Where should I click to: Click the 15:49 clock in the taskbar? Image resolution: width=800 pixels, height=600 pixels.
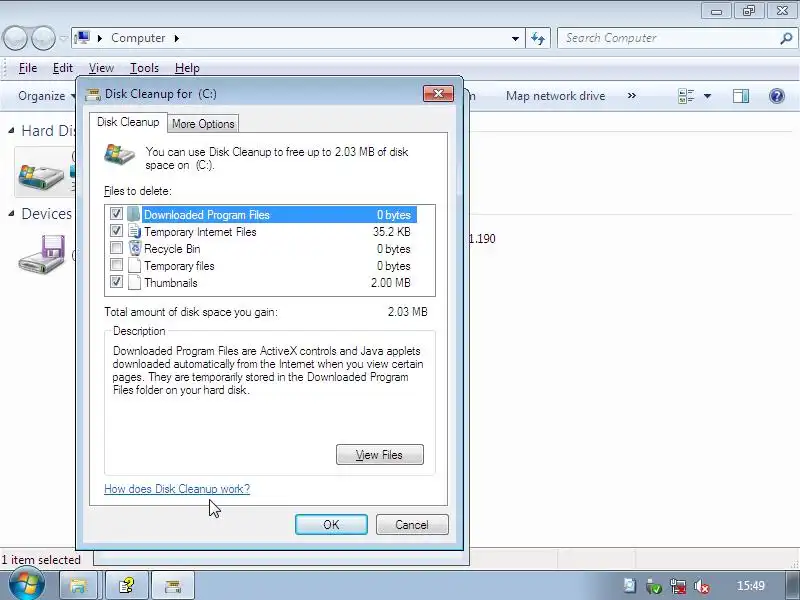[x=751, y=586]
